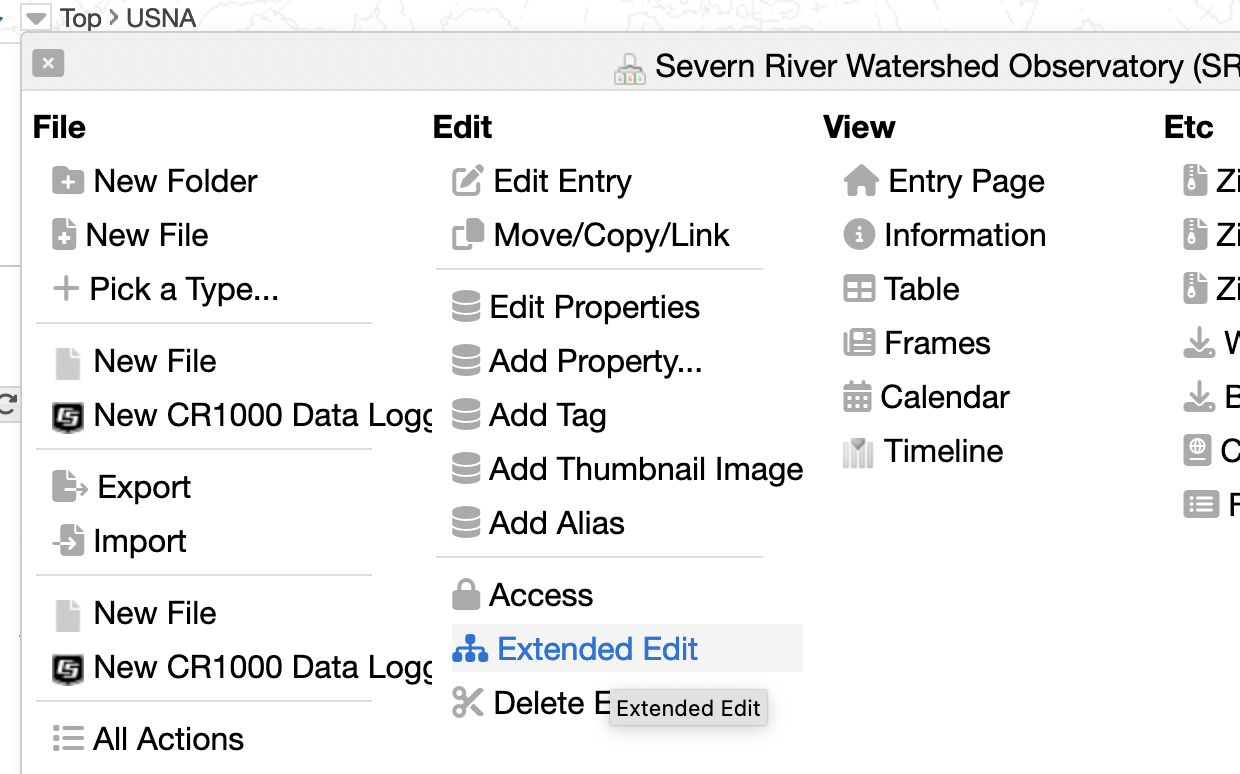This screenshot has width=1240, height=774.
Task: Click the Extended Edit hierarchy icon
Action: [x=469, y=650]
